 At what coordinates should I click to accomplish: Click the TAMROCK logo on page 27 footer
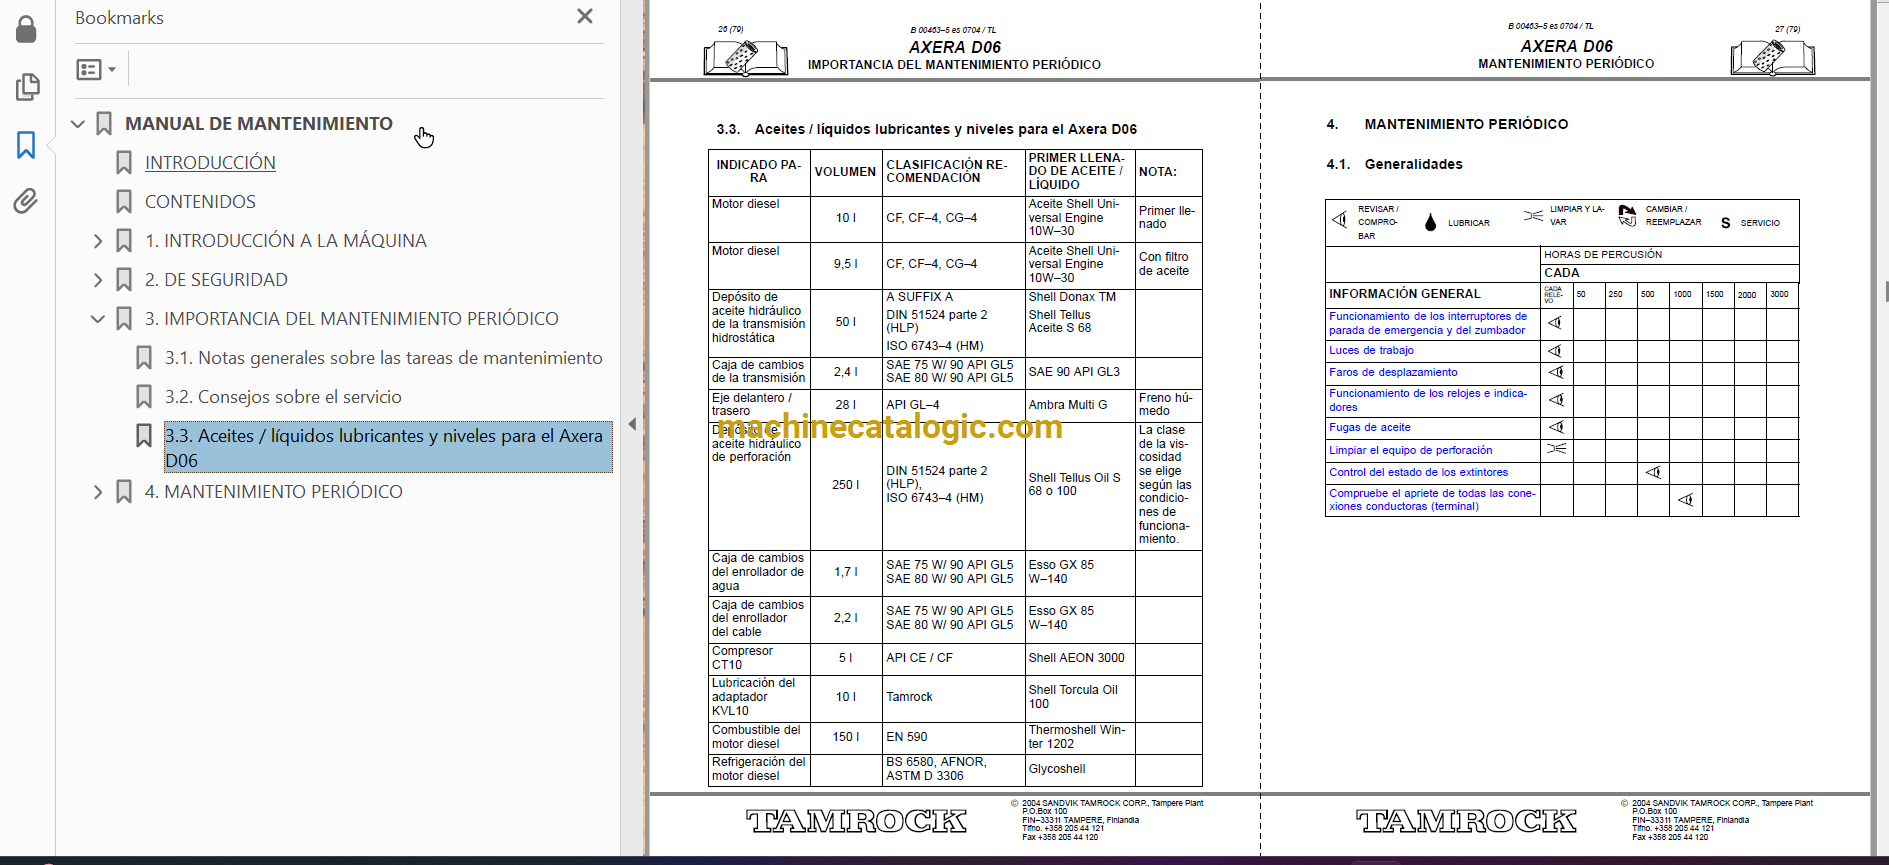pyautogui.click(x=1466, y=821)
